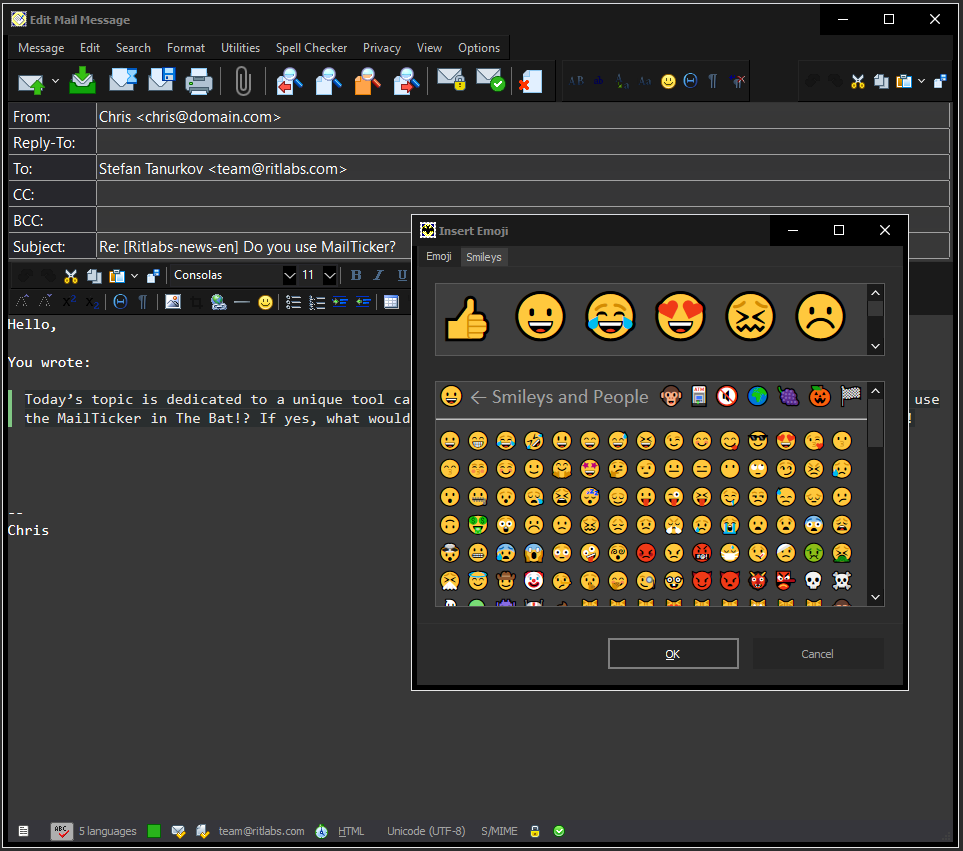
Task: Click Cancel in Insert Emoji dialog
Action: point(817,654)
